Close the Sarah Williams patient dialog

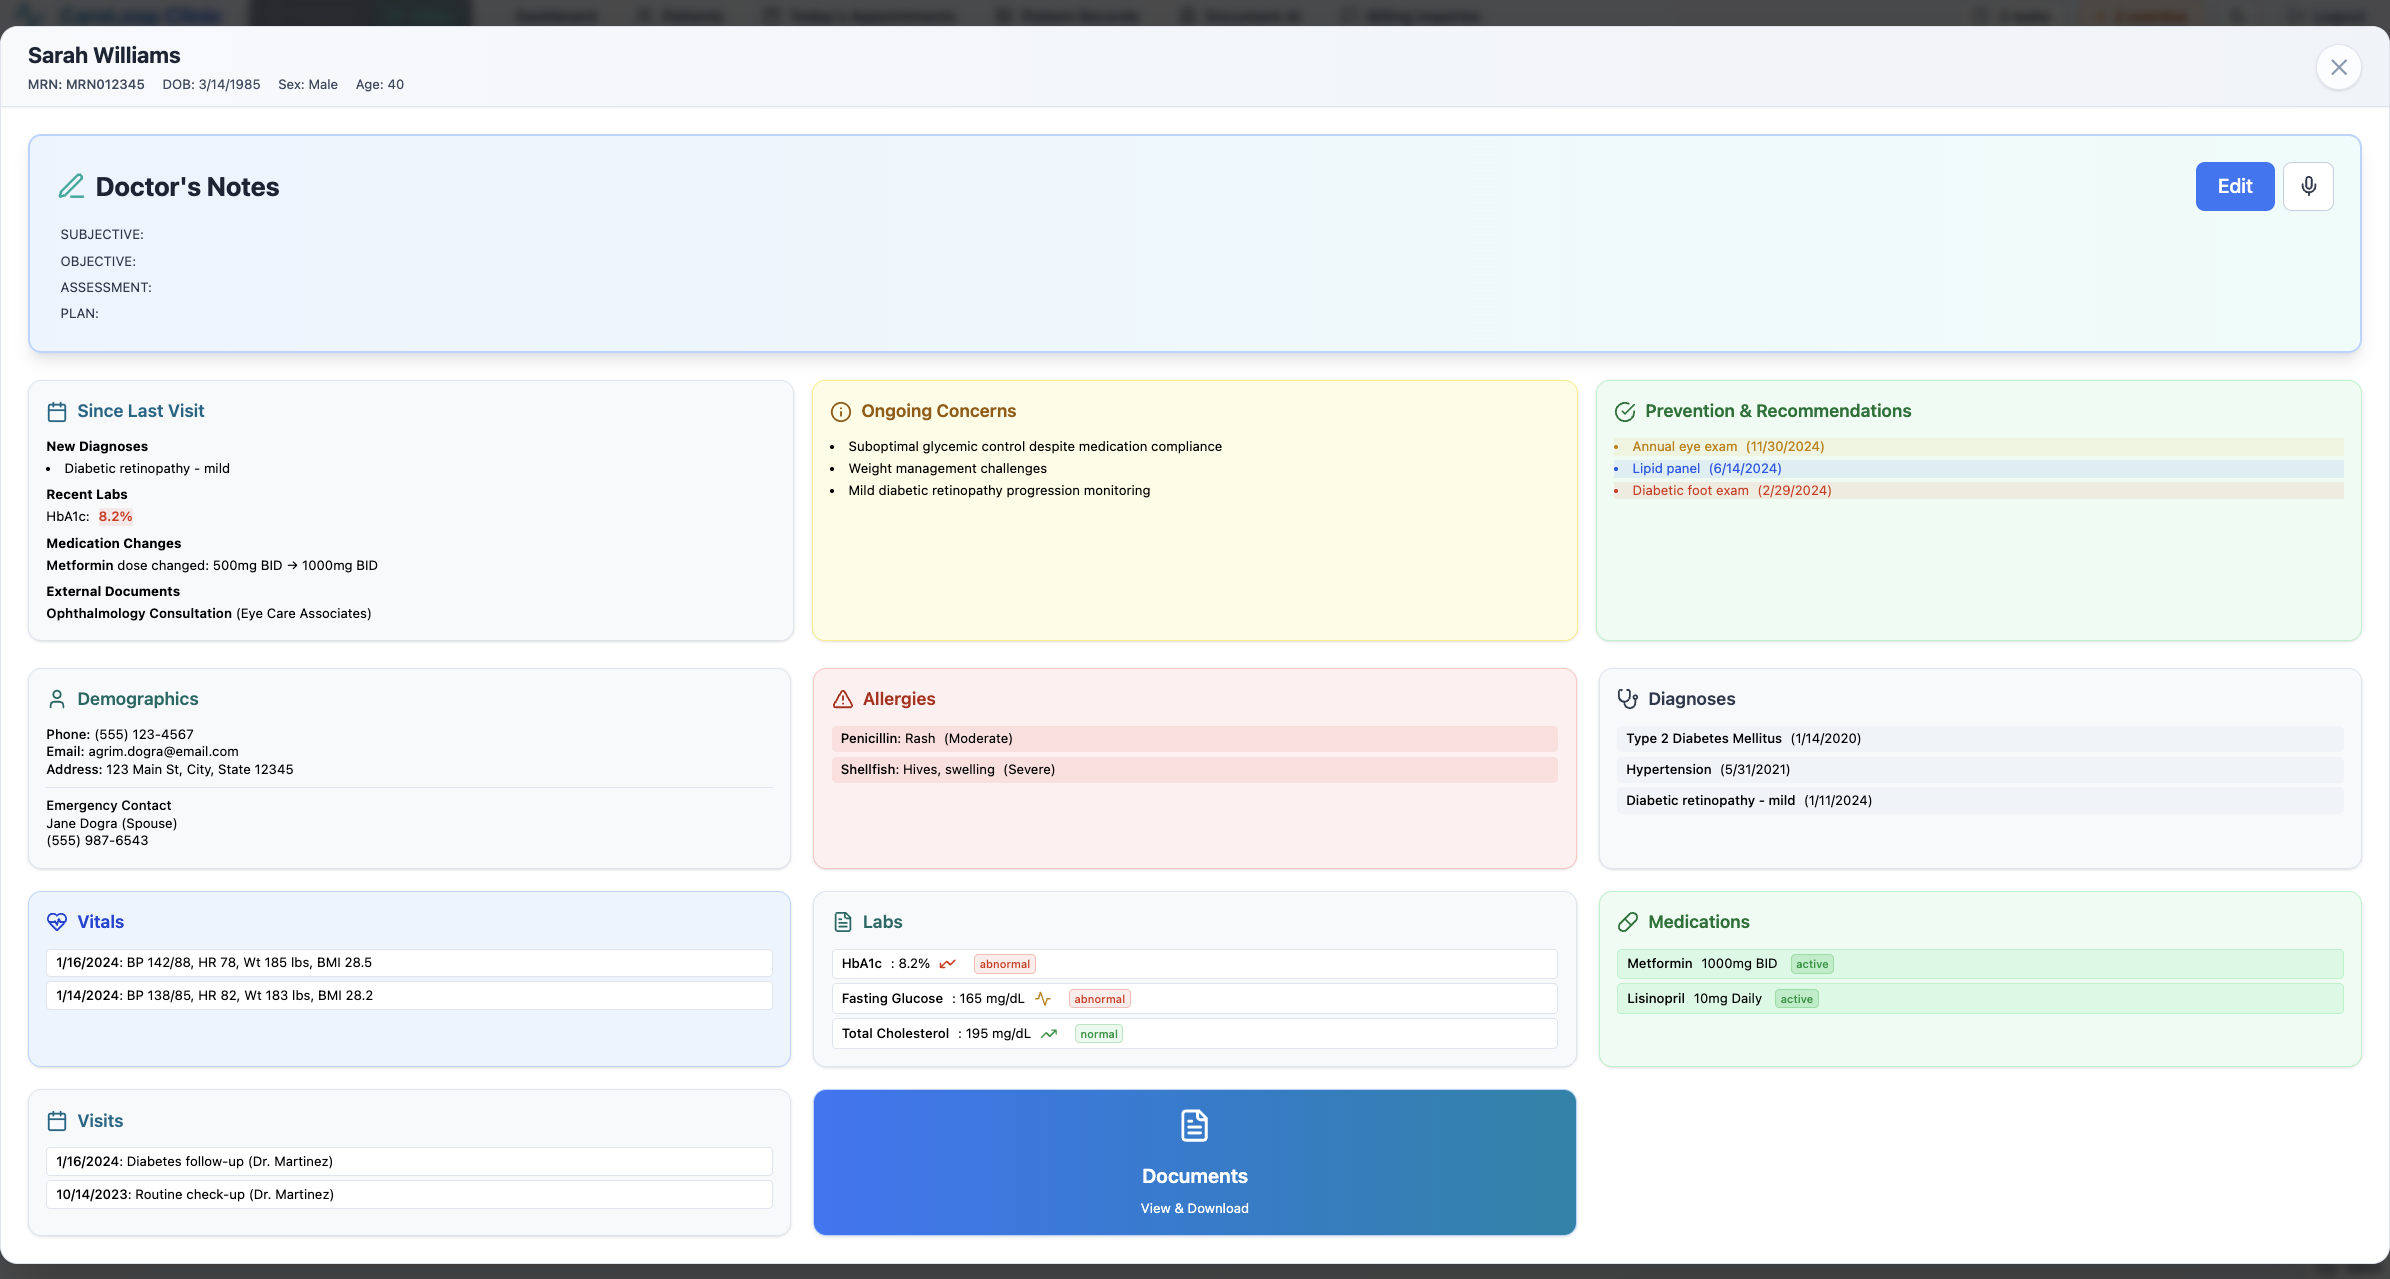pyautogui.click(x=2338, y=67)
